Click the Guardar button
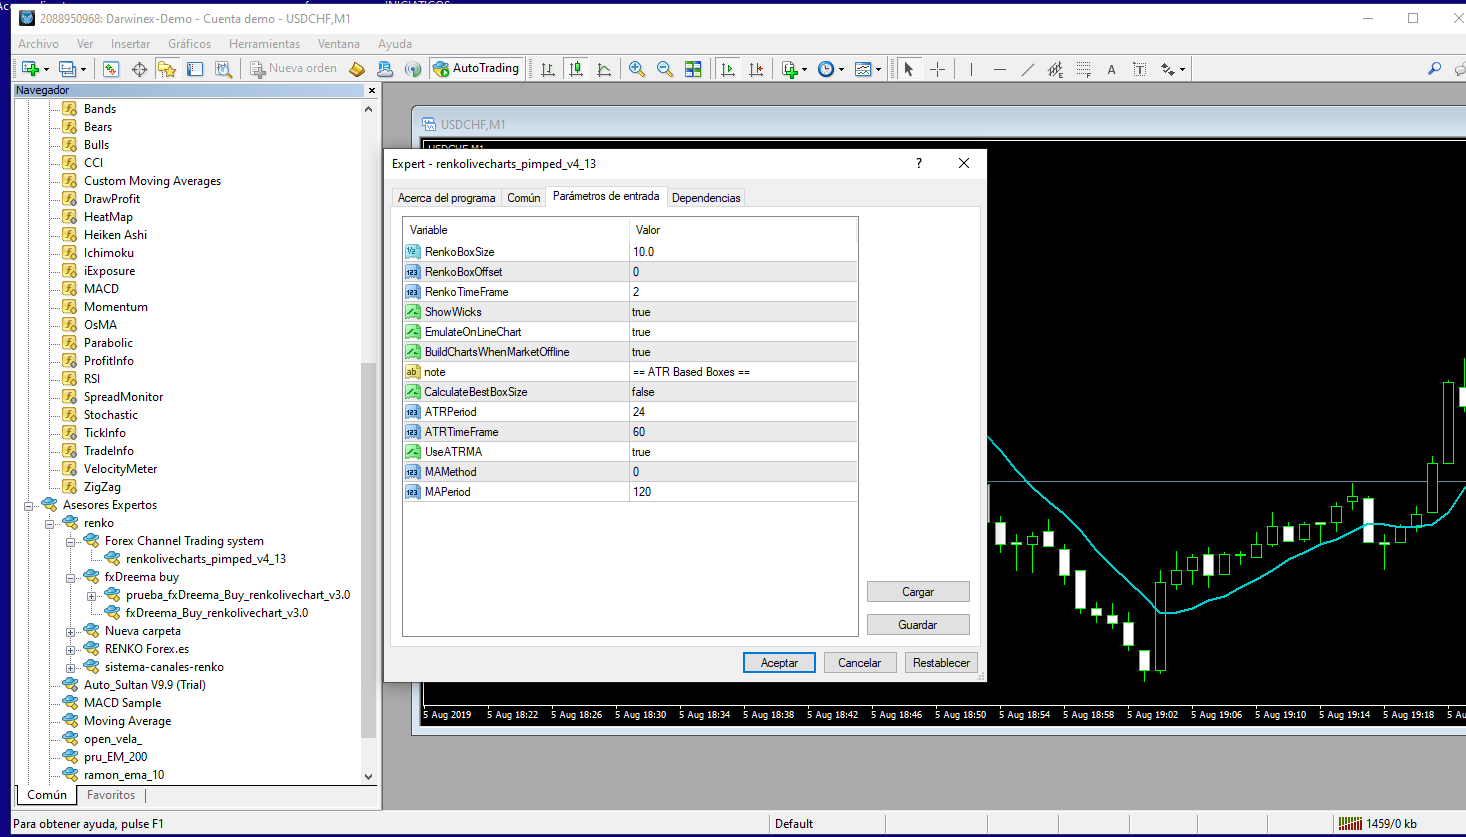1466x837 pixels. pos(918,625)
